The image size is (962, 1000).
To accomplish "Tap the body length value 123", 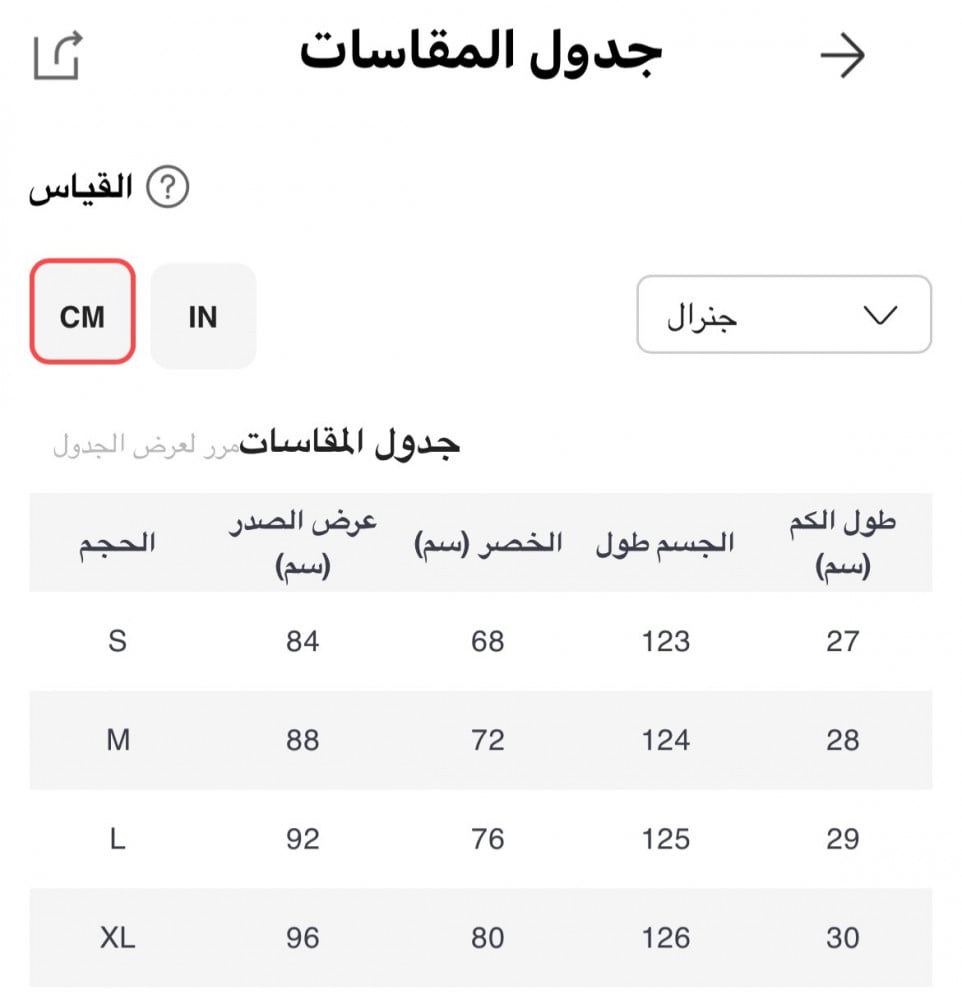I will [x=666, y=641].
